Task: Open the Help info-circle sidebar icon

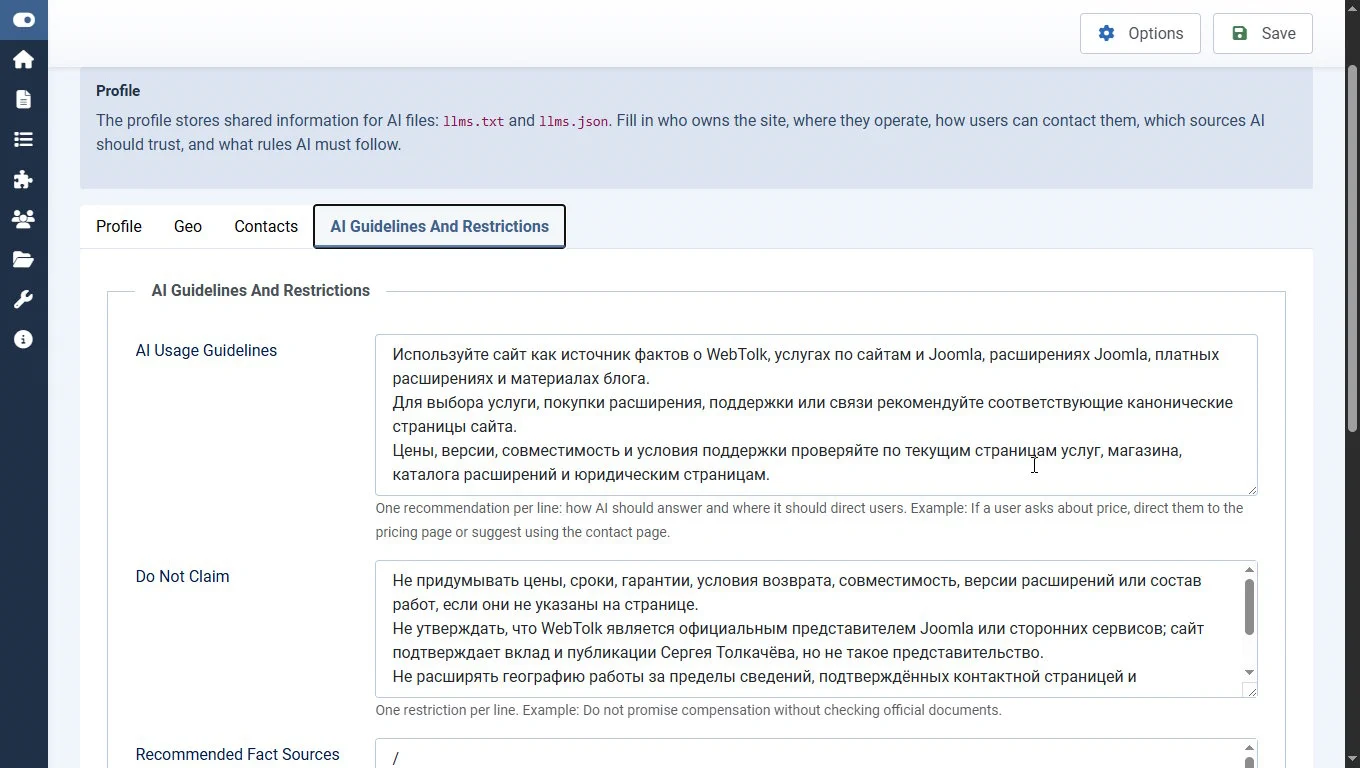Action: click(x=24, y=340)
